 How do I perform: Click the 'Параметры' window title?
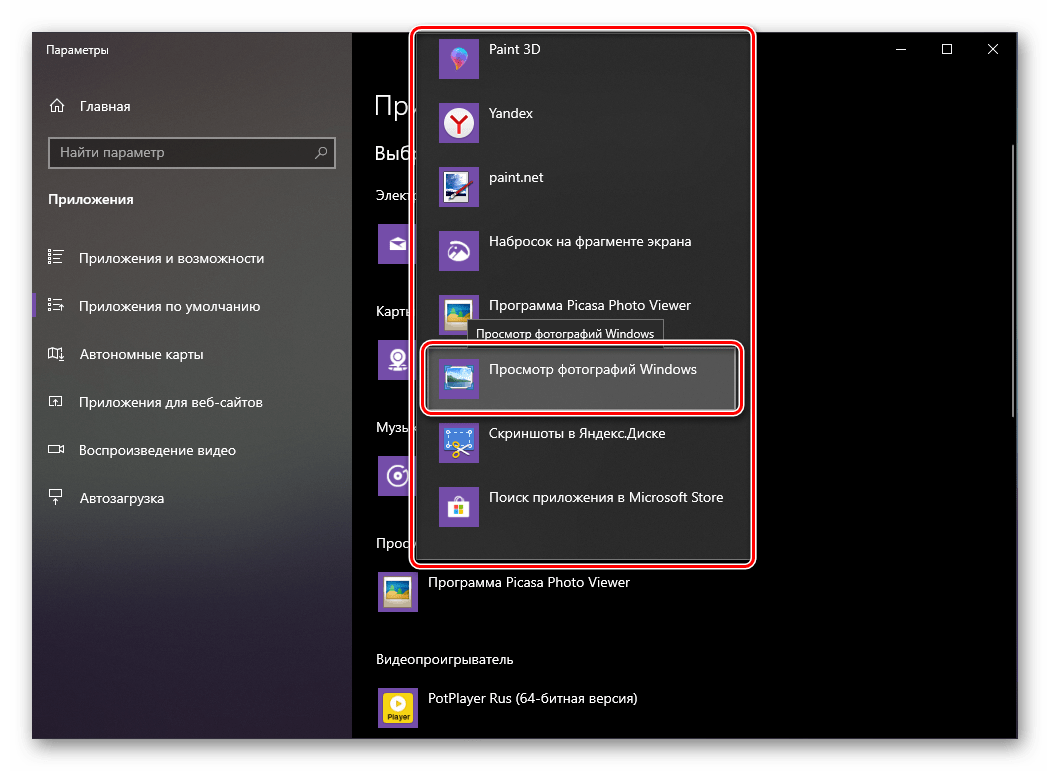[x=77, y=50]
